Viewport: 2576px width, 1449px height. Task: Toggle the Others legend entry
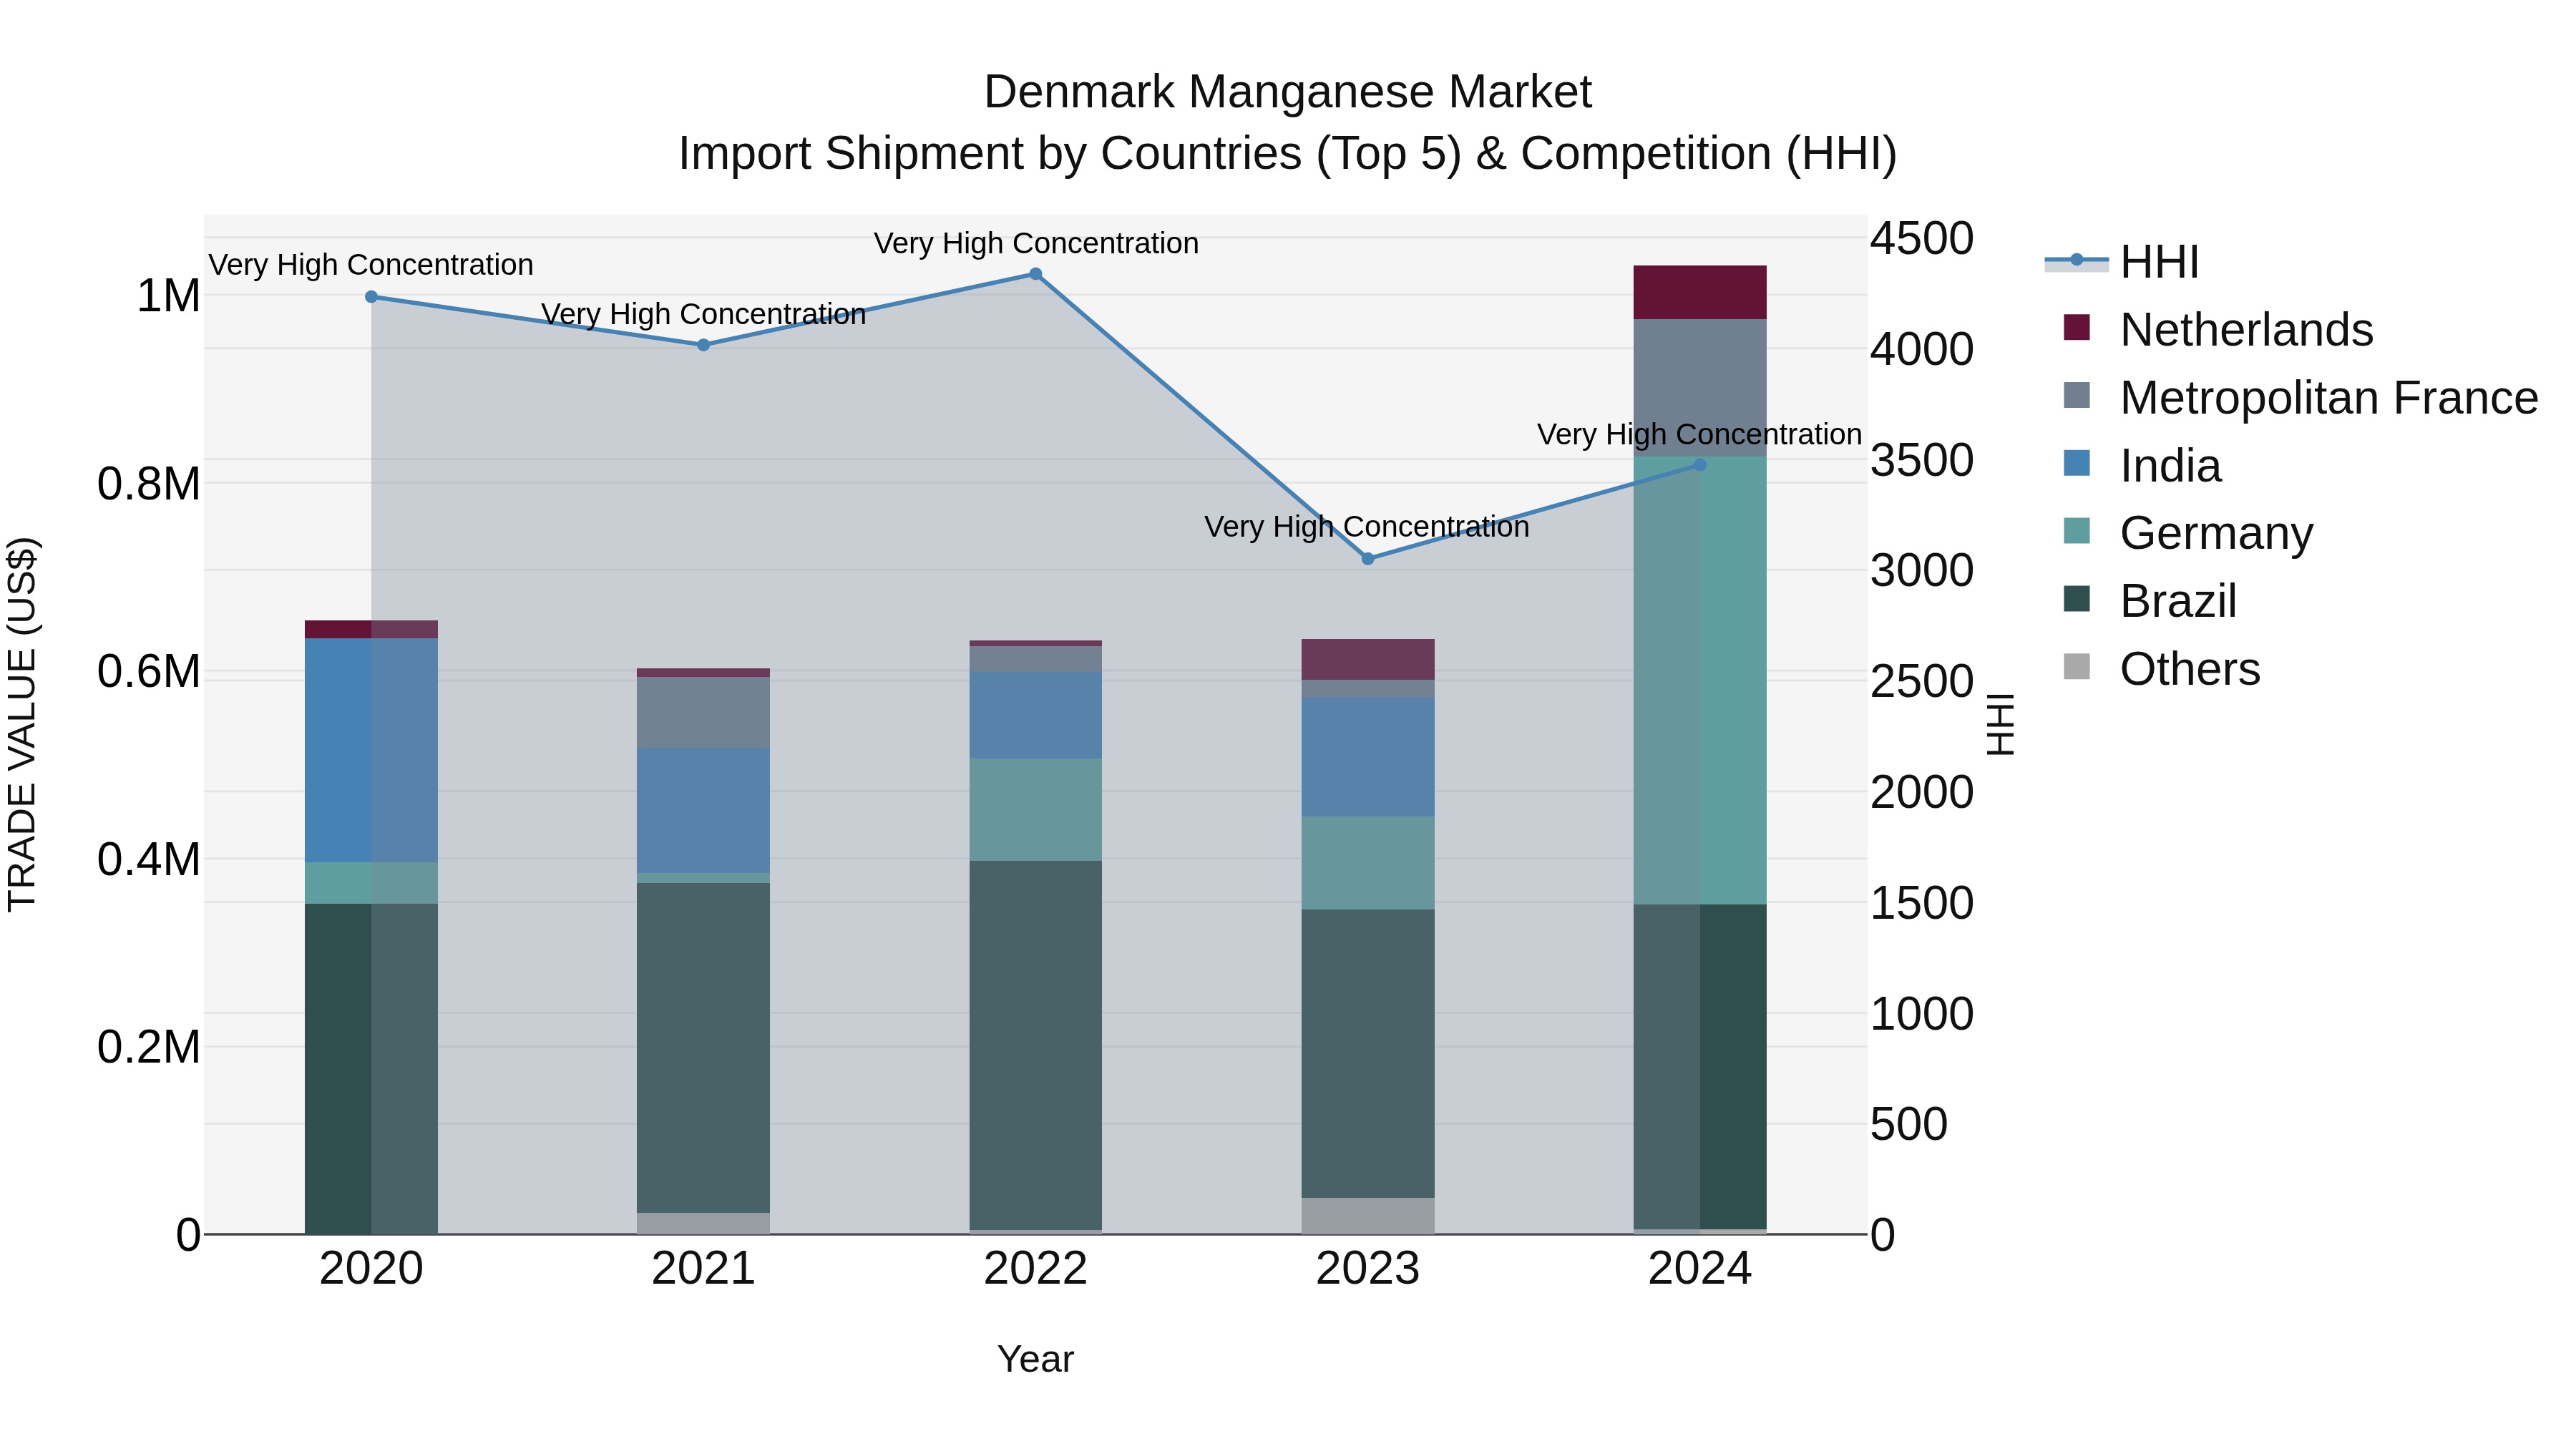point(2161,668)
